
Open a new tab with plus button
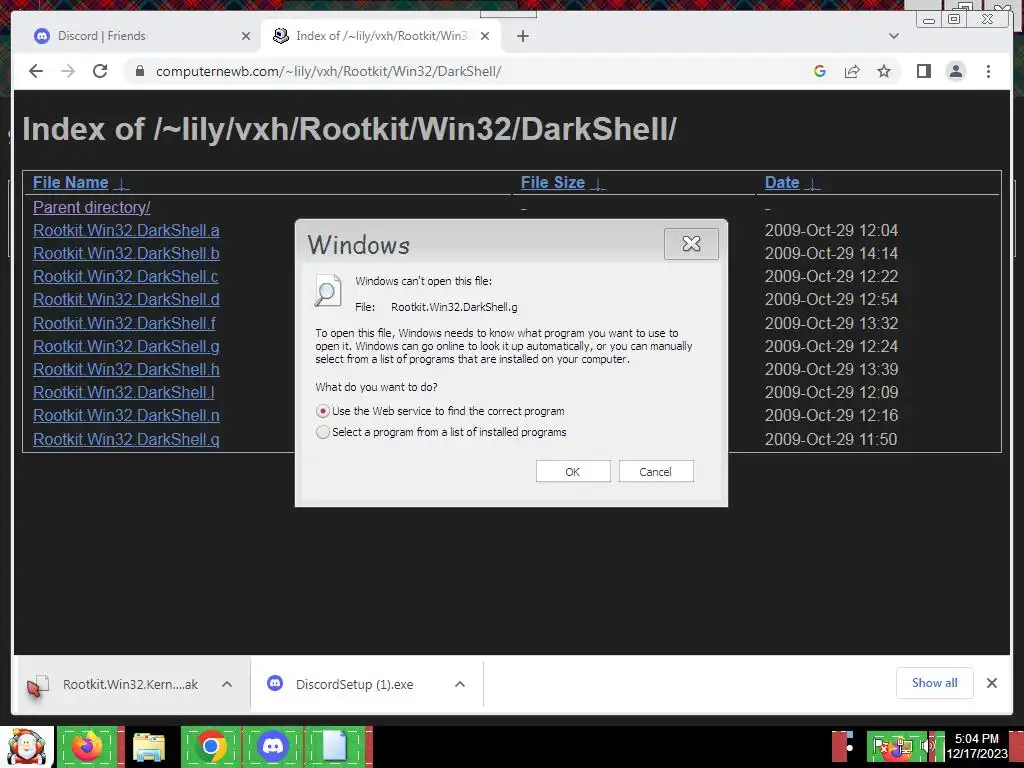click(x=522, y=36)
